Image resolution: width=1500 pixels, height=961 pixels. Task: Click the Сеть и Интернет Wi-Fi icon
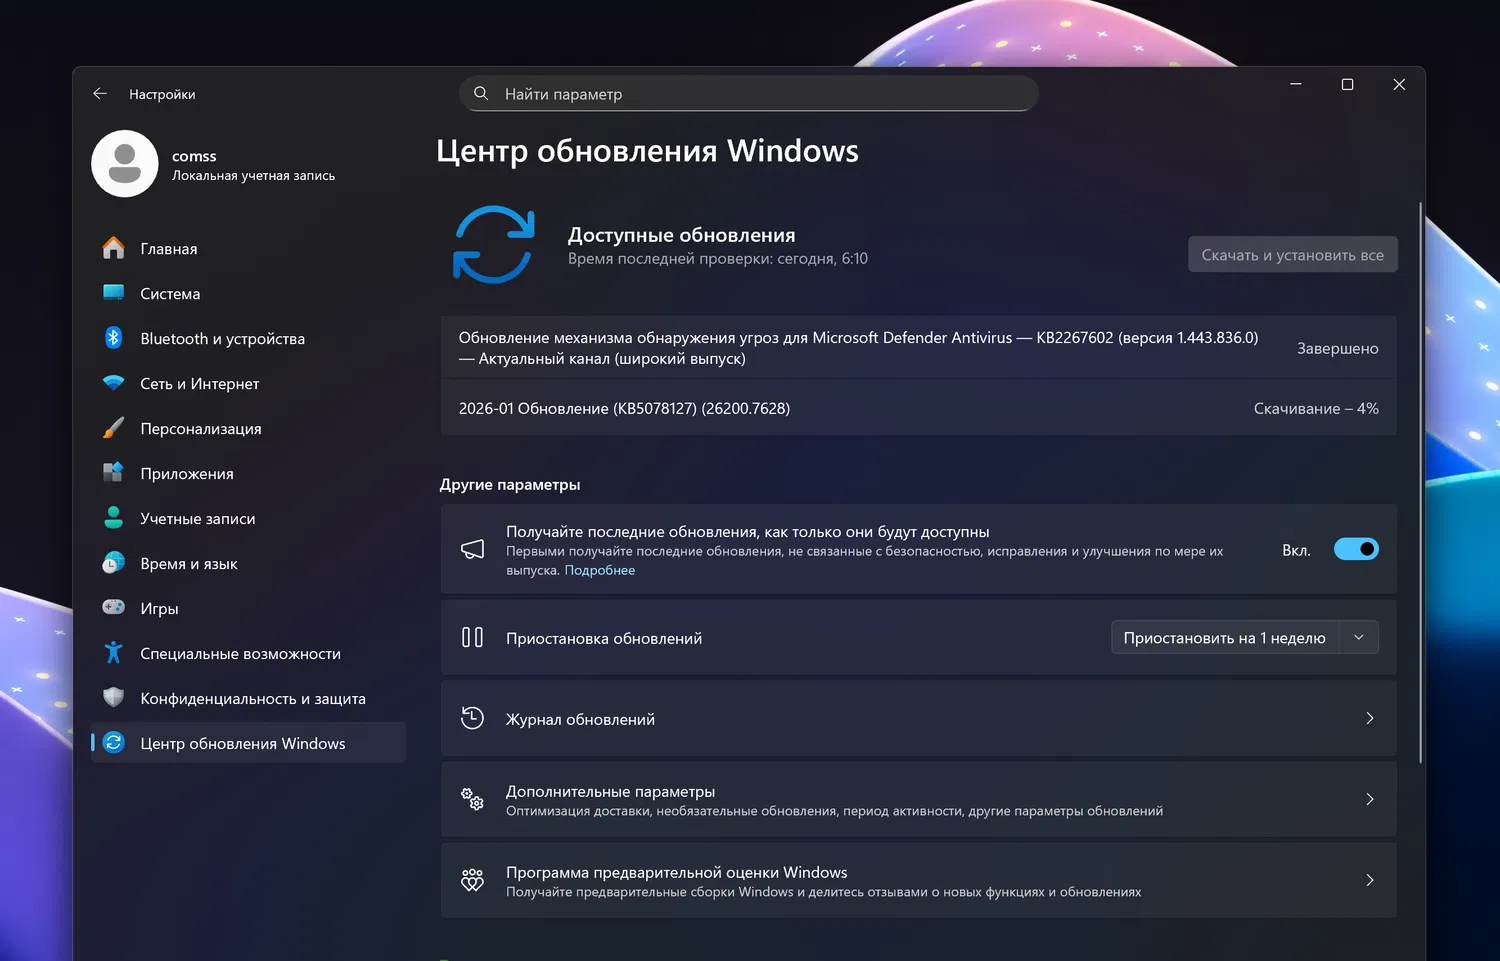pyautogui.click(x=114, y=383)
